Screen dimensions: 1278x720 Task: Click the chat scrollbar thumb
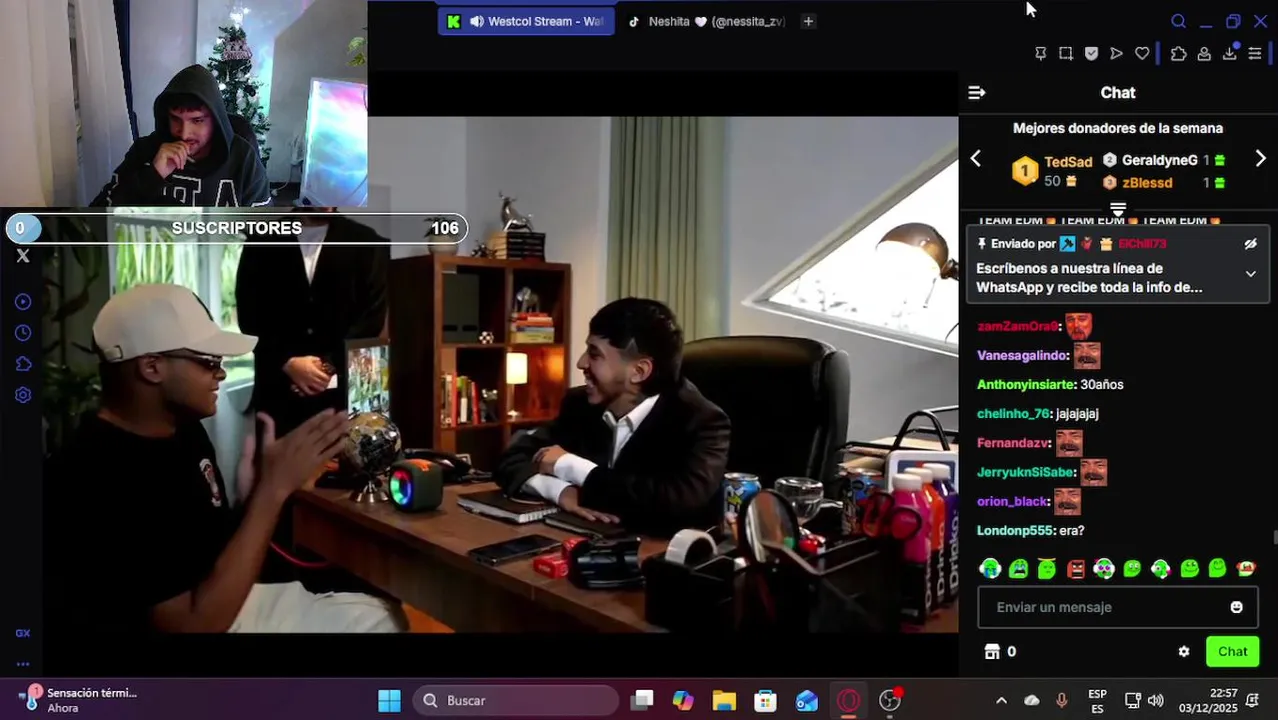1274,538
